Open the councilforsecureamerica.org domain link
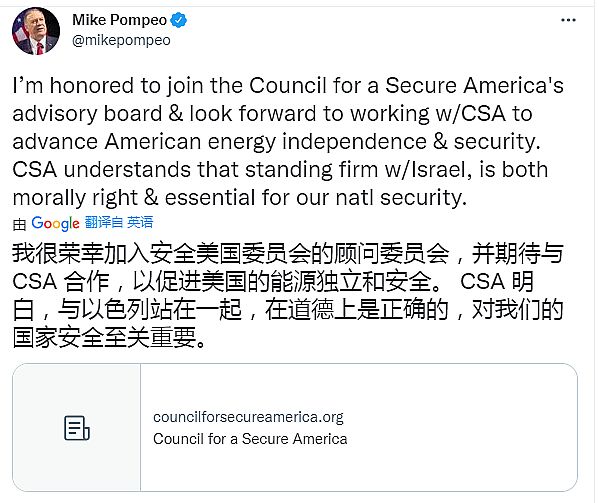 pyautogui.click(x=248, y=417)
